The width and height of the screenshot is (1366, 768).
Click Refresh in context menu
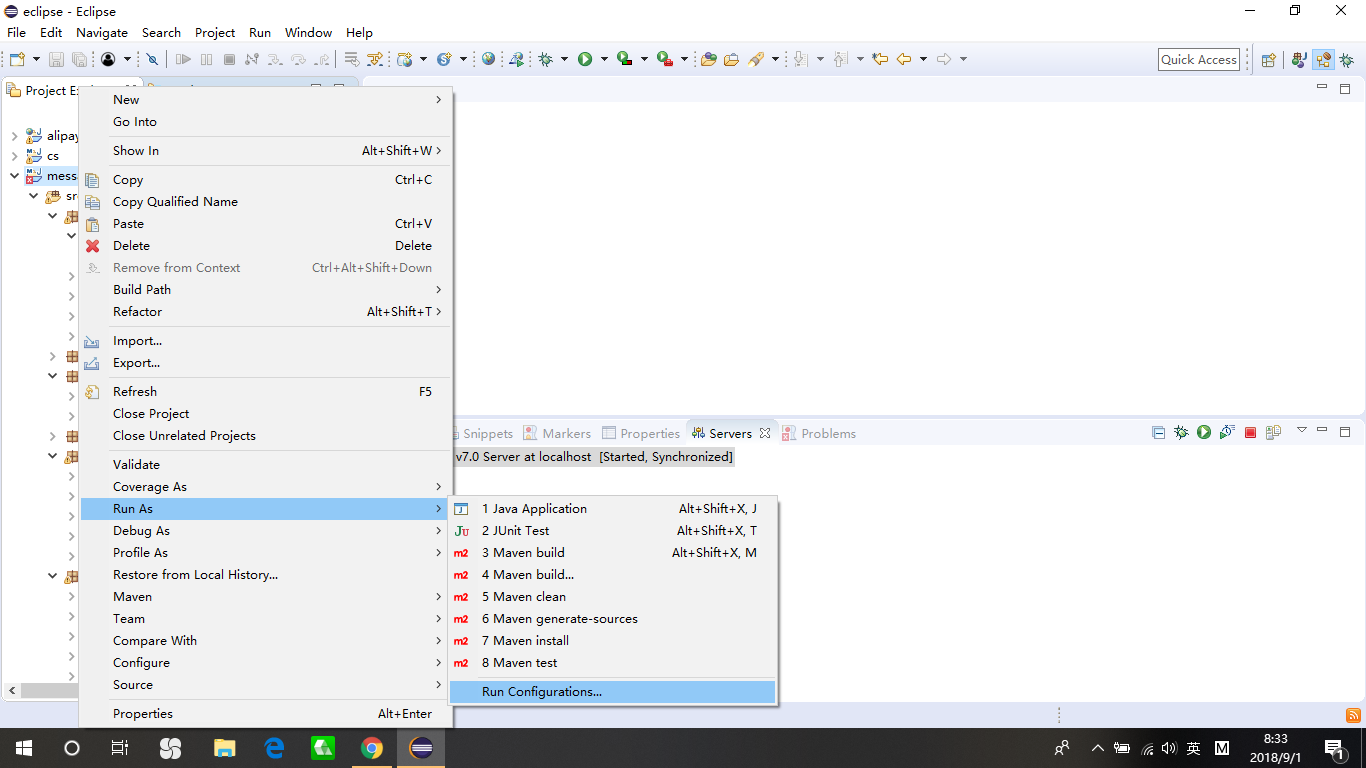tap(265, 392)
